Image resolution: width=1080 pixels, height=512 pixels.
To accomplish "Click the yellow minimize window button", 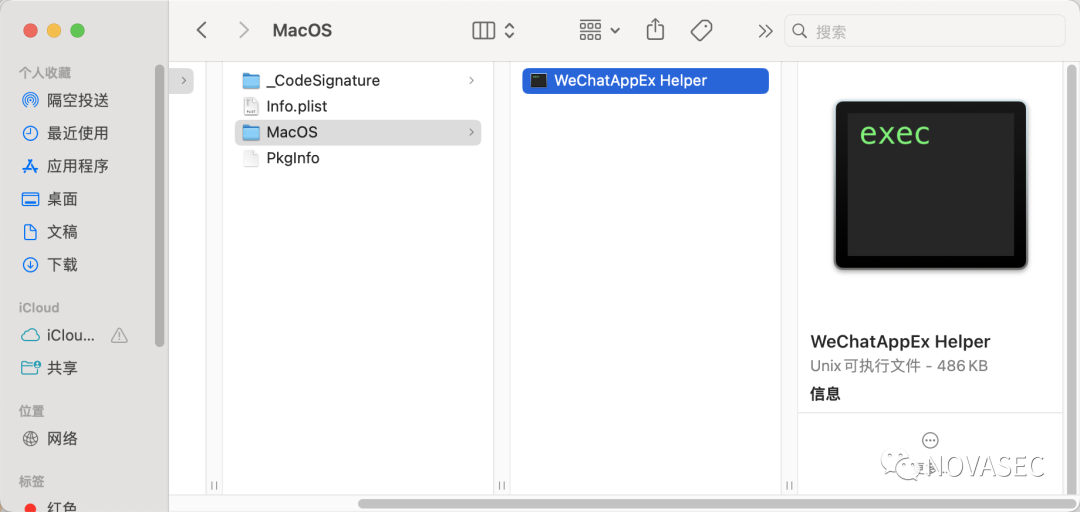I will coord(54,30).
